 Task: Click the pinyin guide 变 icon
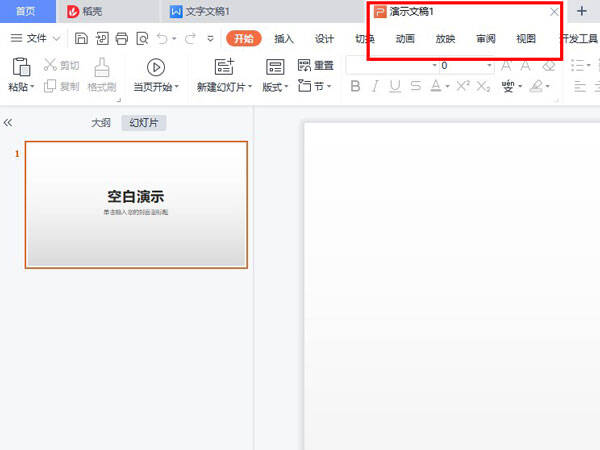click(x=508, y=86)
